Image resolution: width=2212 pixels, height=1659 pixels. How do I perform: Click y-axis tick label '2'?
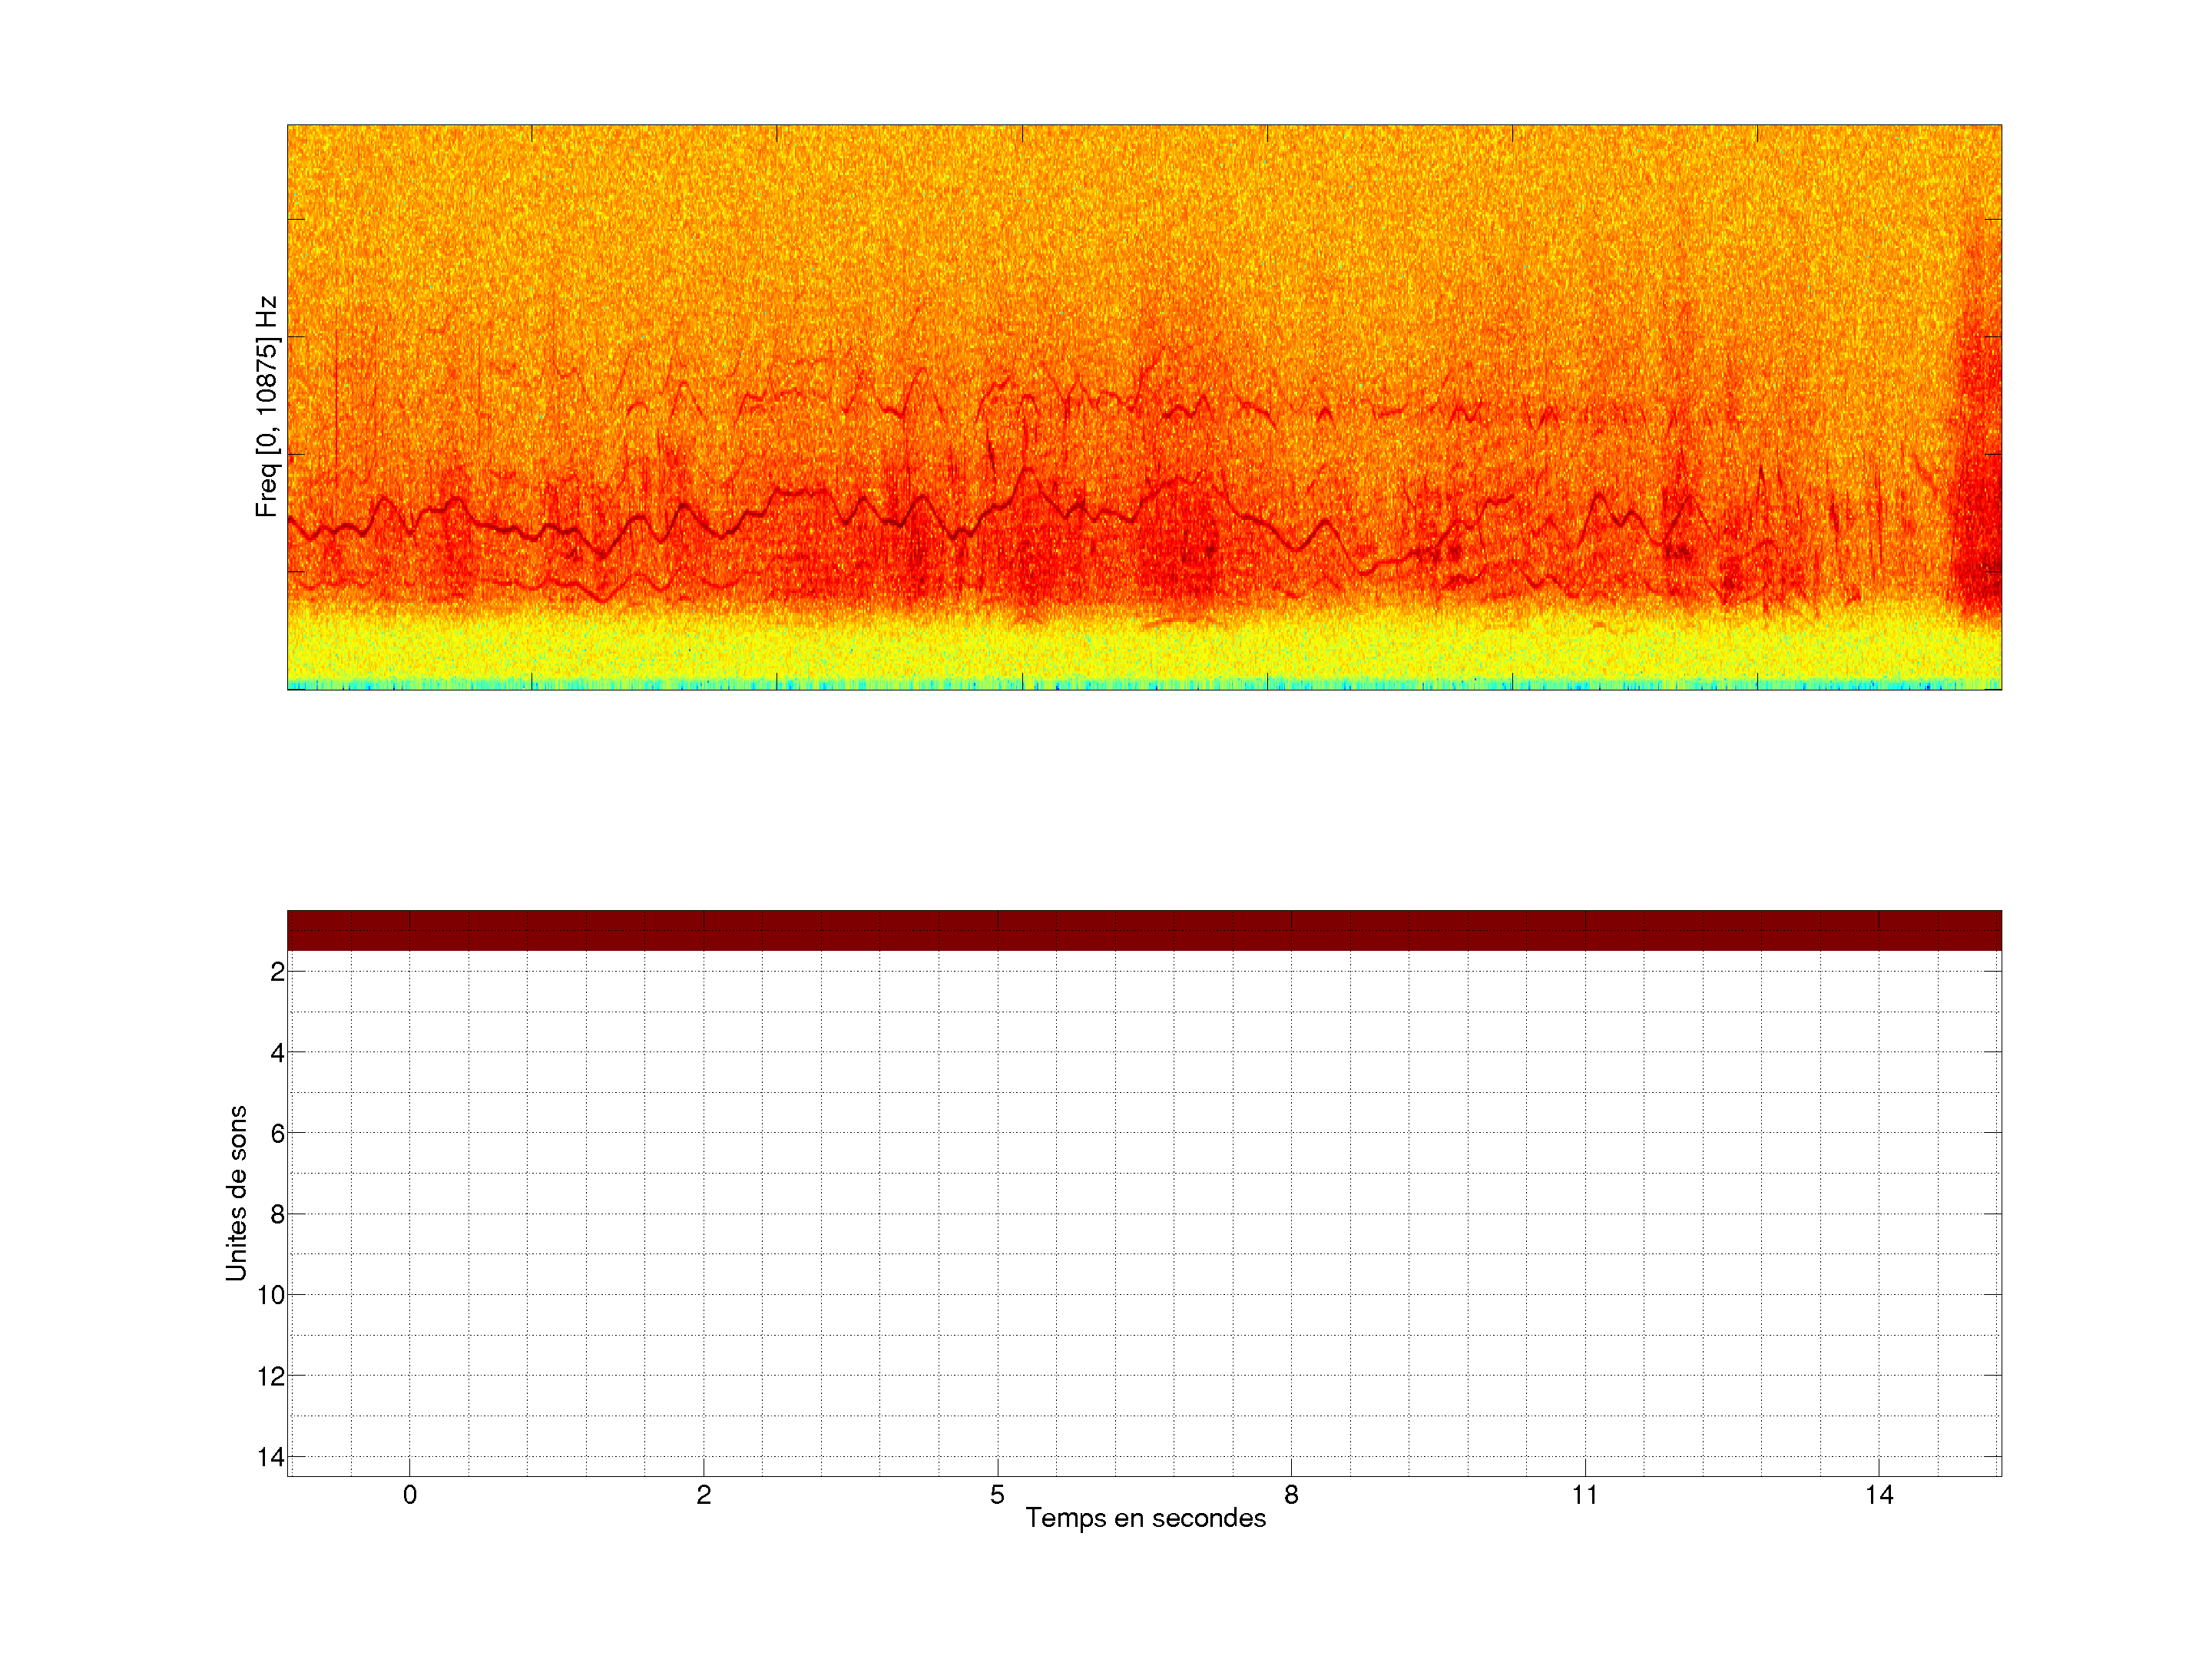coord(277,972)
